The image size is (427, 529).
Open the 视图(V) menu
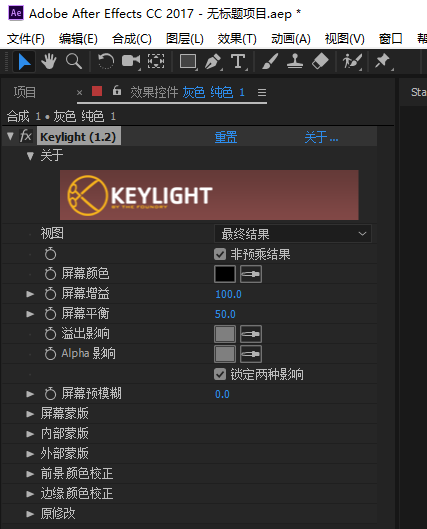344,39
